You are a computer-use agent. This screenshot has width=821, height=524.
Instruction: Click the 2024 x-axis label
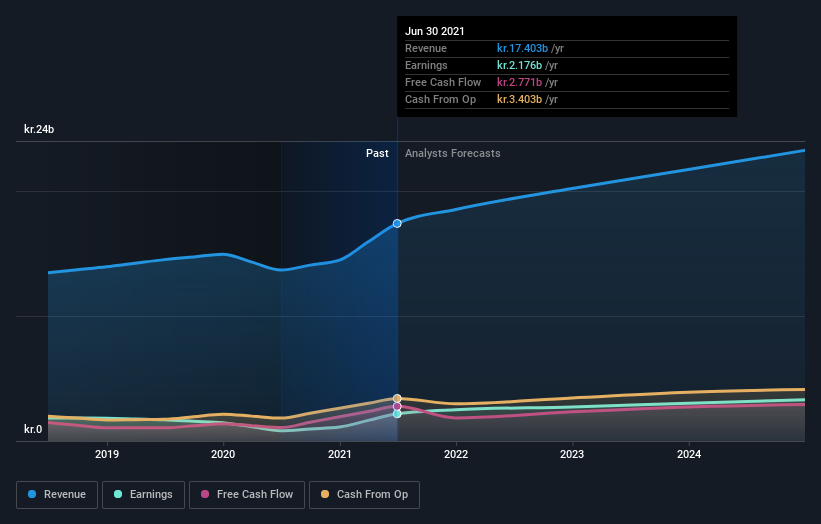click(689, 454)
